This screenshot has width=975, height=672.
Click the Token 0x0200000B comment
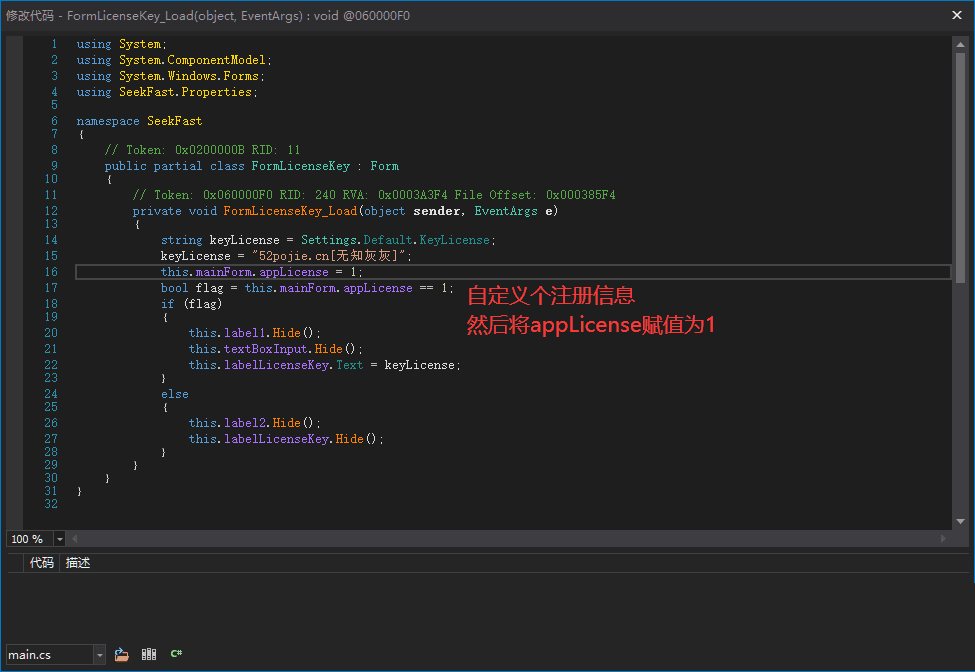click(202, 150)
